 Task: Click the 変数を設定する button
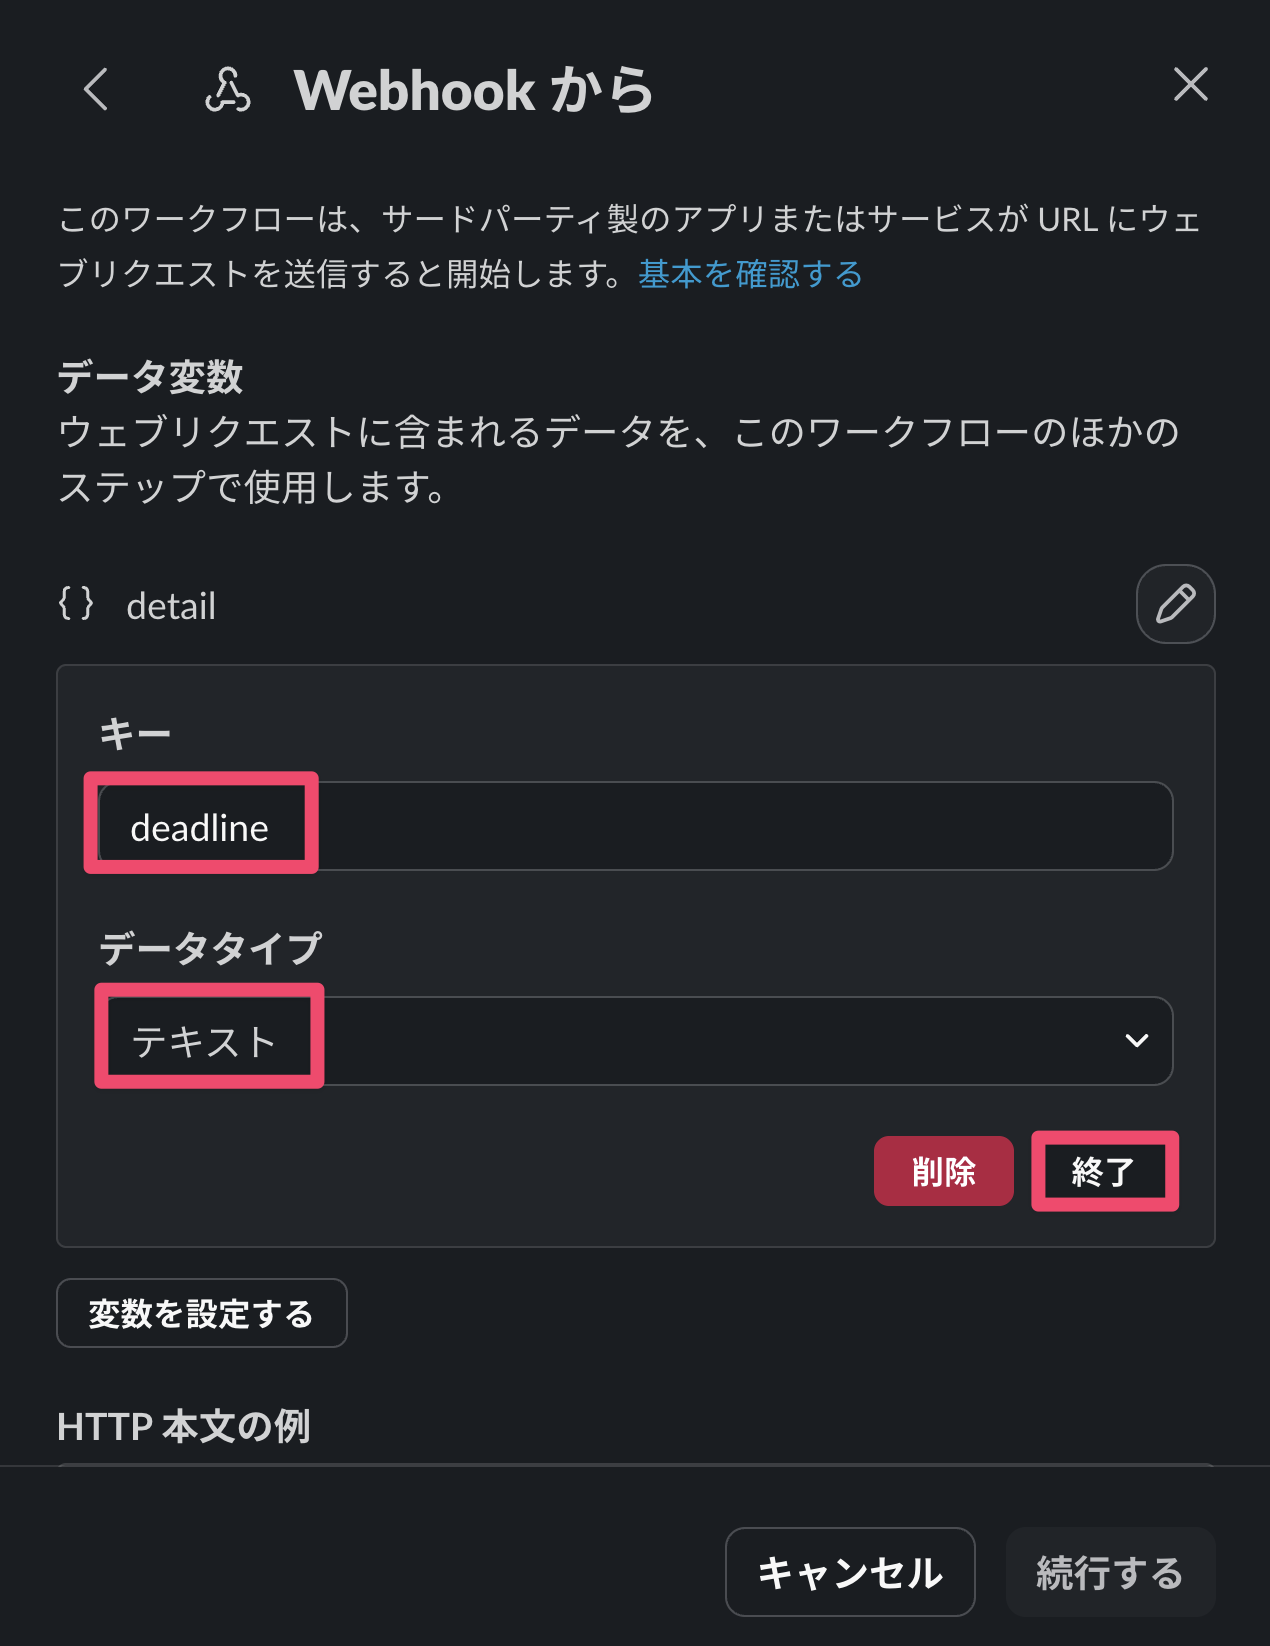click(x=201, y=1313)
